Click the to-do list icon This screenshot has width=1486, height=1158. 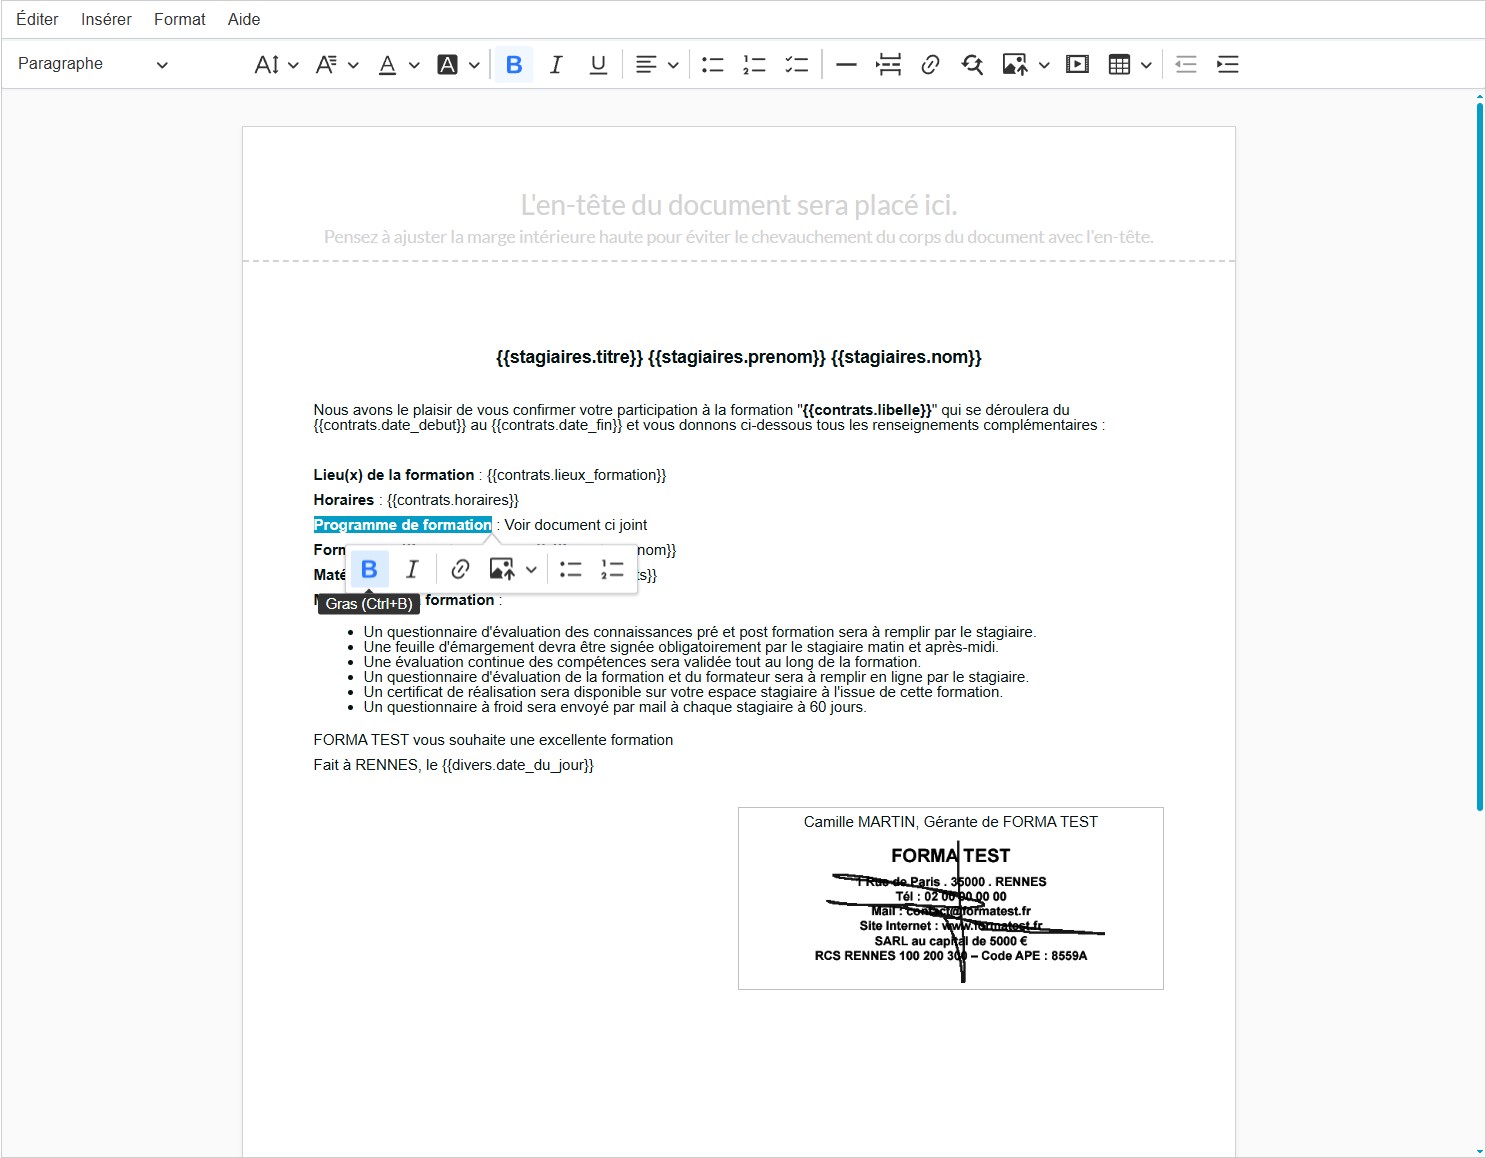(796, 65)
